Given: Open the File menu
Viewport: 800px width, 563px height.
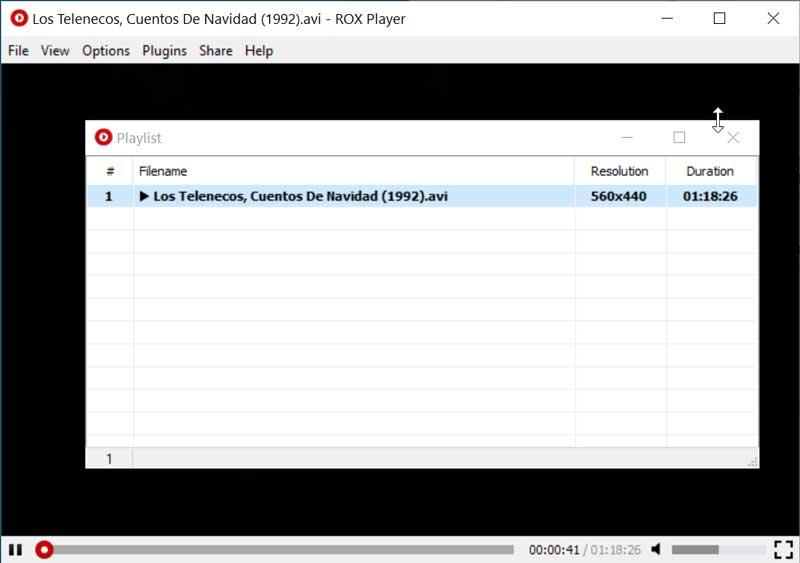Looking at the screenshot, I should click(18, 51).
